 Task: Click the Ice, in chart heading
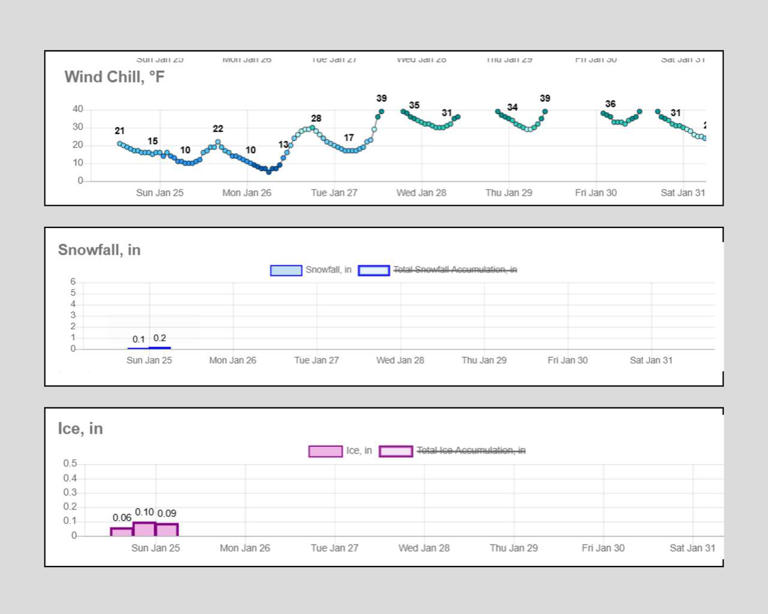80,429
